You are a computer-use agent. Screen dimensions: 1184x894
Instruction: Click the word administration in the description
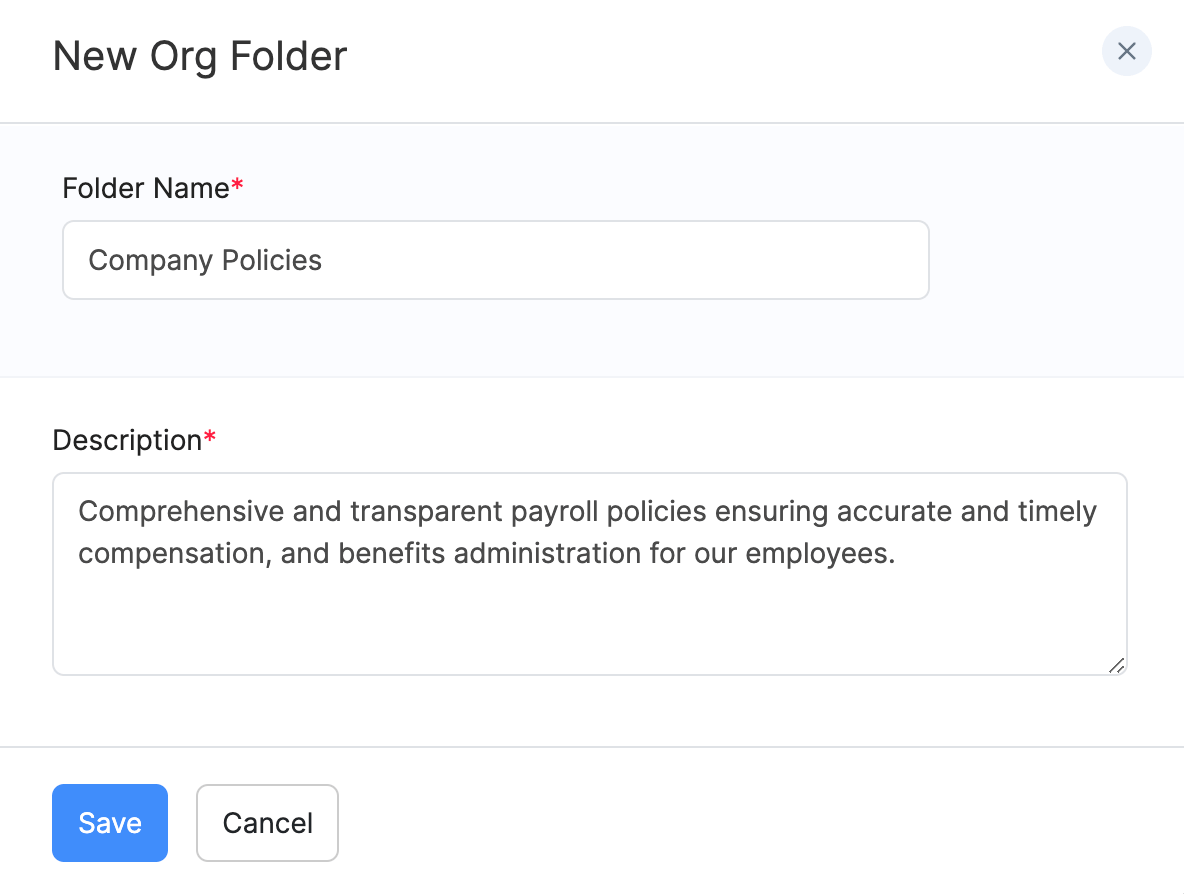click(548, 553)
